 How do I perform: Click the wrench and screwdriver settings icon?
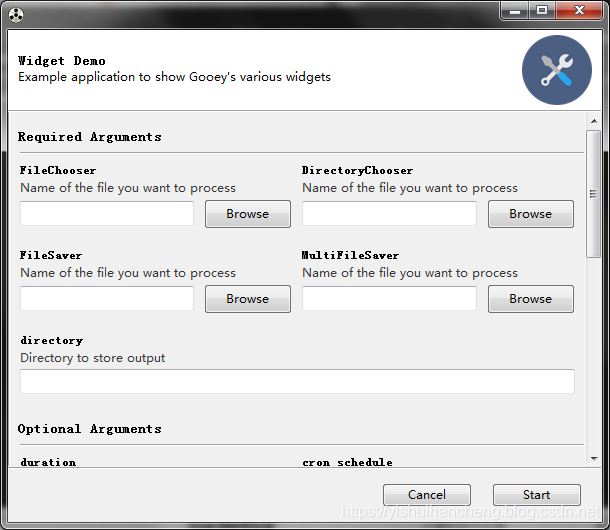click(x=557, y=70)
